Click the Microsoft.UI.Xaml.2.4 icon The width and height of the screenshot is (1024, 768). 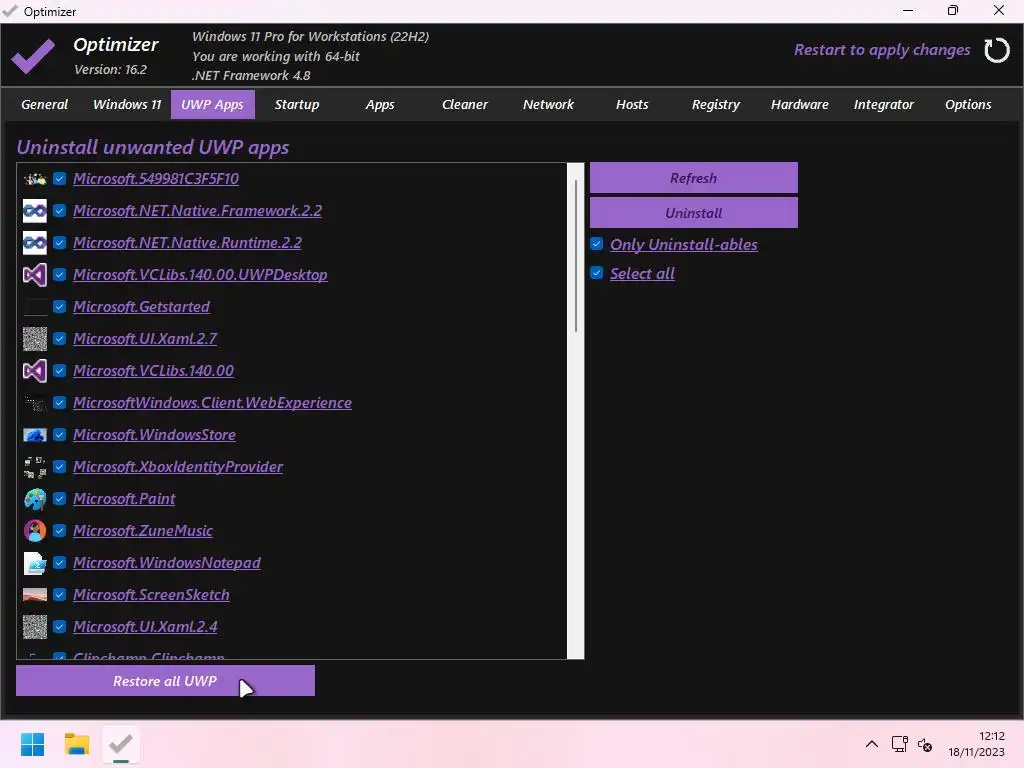(35, 627)
